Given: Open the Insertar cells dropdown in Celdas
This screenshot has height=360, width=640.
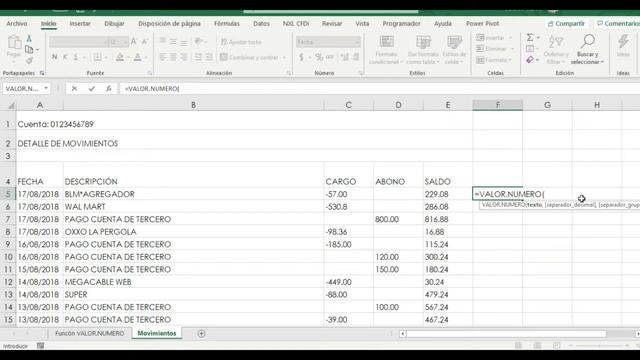Looking at the screenshot, I should (x=510, y=38).
